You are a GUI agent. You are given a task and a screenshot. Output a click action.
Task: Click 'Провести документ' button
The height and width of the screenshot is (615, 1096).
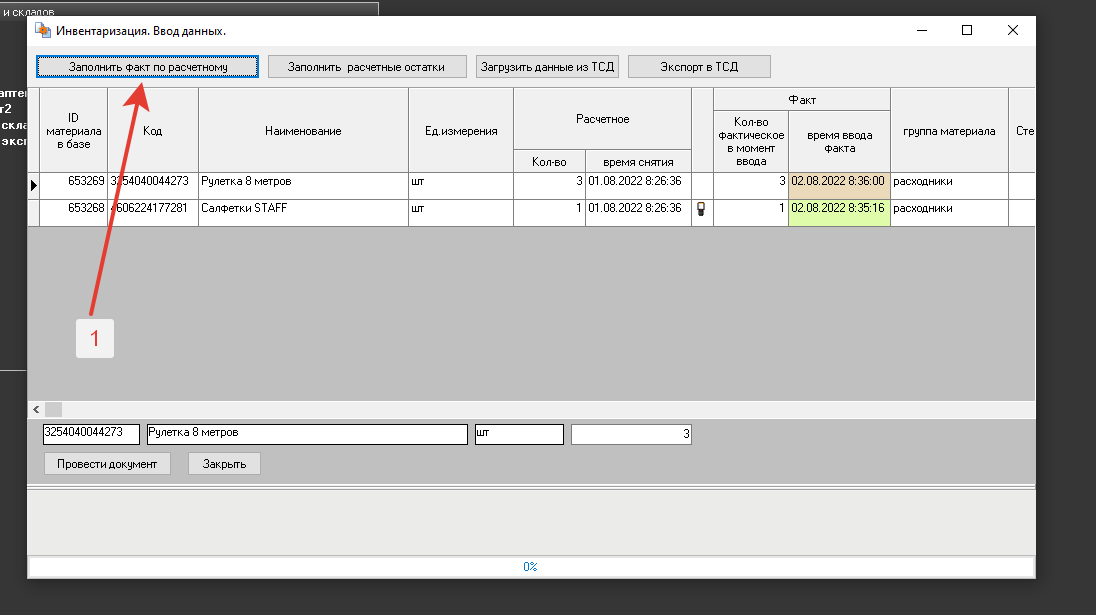click(107, 464)
